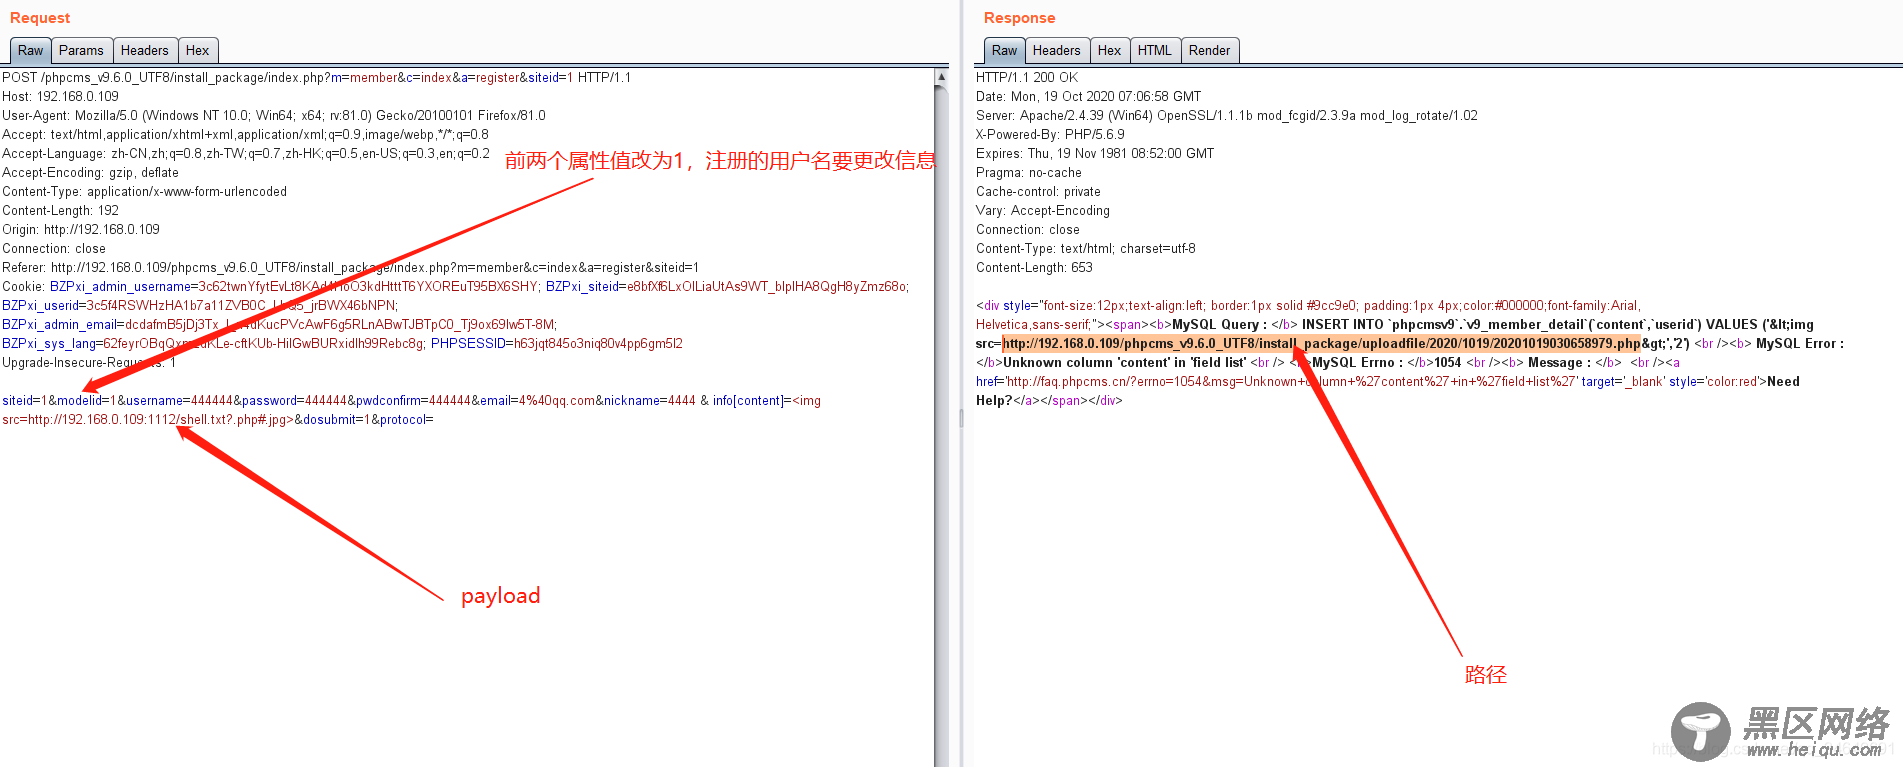
Task: Open the Hex tab in Request panel
Action: tap(198, 51)
